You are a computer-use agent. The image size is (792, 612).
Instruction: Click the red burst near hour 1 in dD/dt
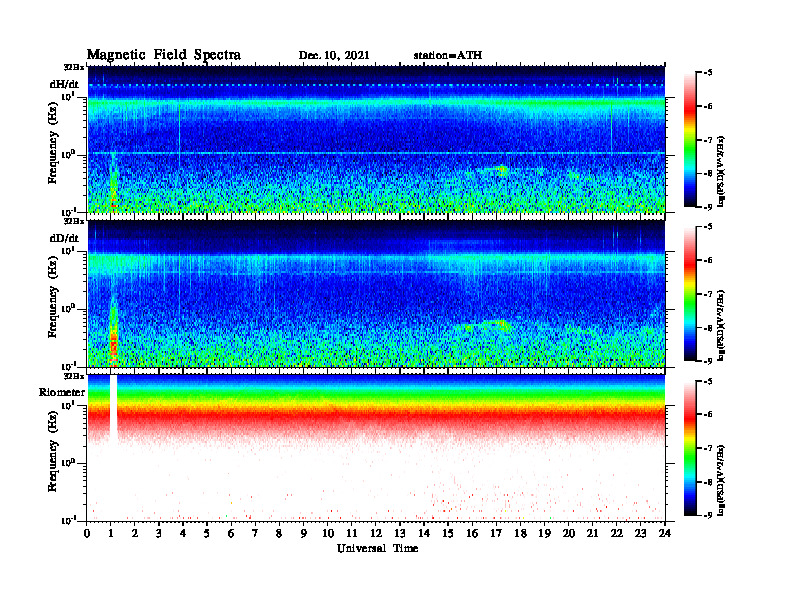114,343
